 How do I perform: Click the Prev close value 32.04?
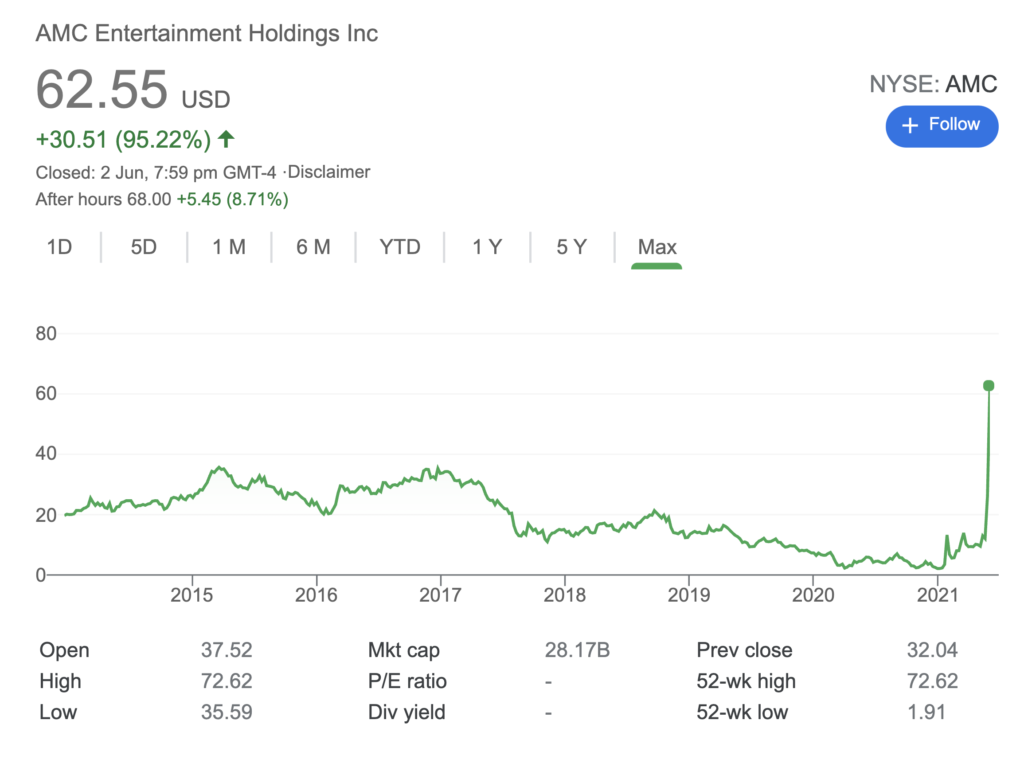click(x=932, y=650)
